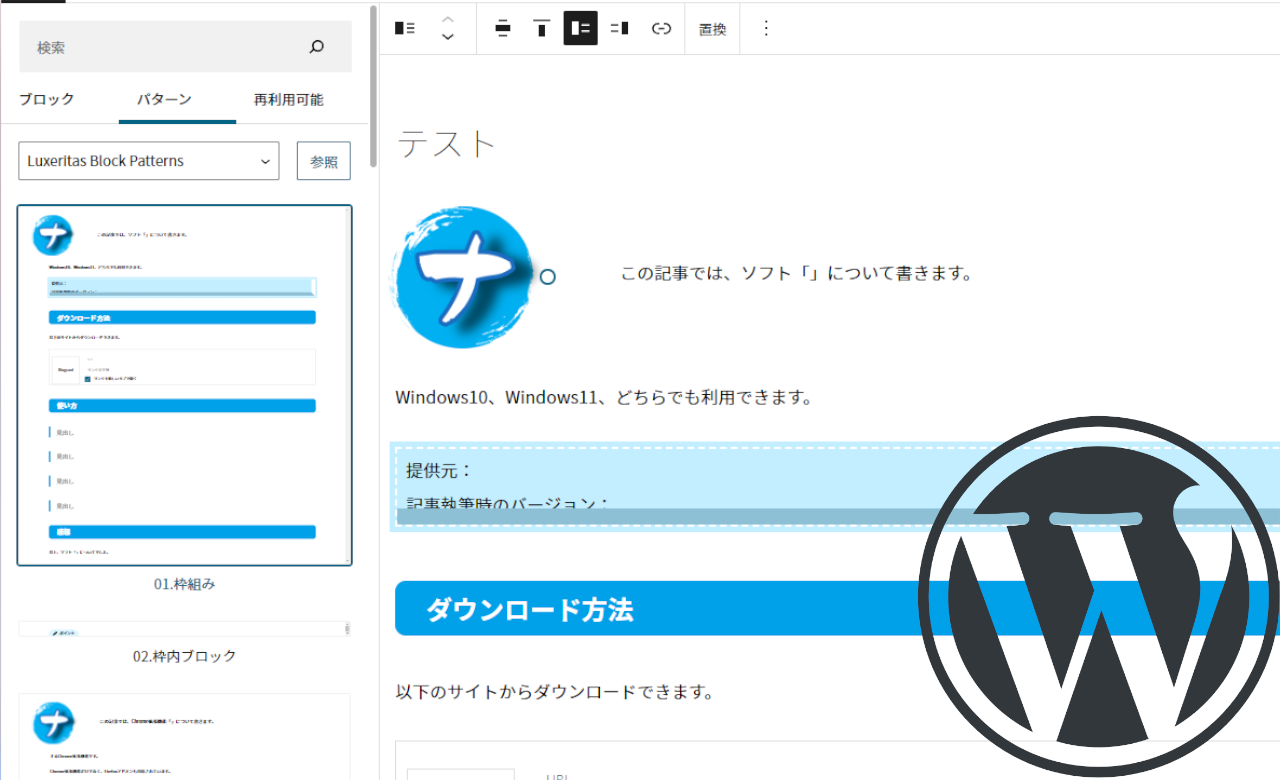Select the third pattern preview below 02.枠内ブロック
The height and width of the screenshot is (780, 1280).
[x=185, y=736]
